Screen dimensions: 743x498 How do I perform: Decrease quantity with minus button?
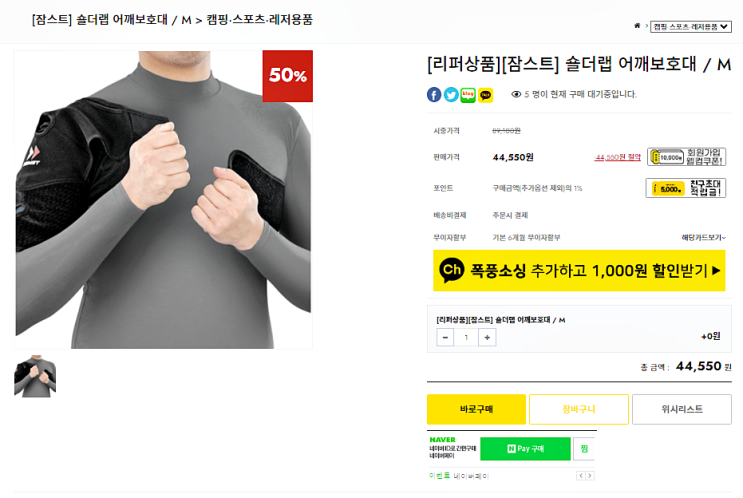(x=445, y=337)
